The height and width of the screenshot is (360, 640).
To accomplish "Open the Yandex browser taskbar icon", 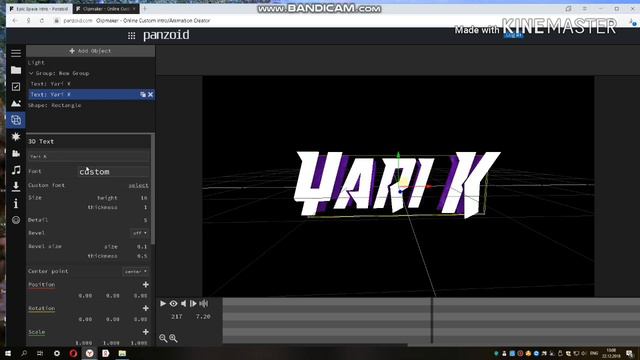I will [89, 353].
